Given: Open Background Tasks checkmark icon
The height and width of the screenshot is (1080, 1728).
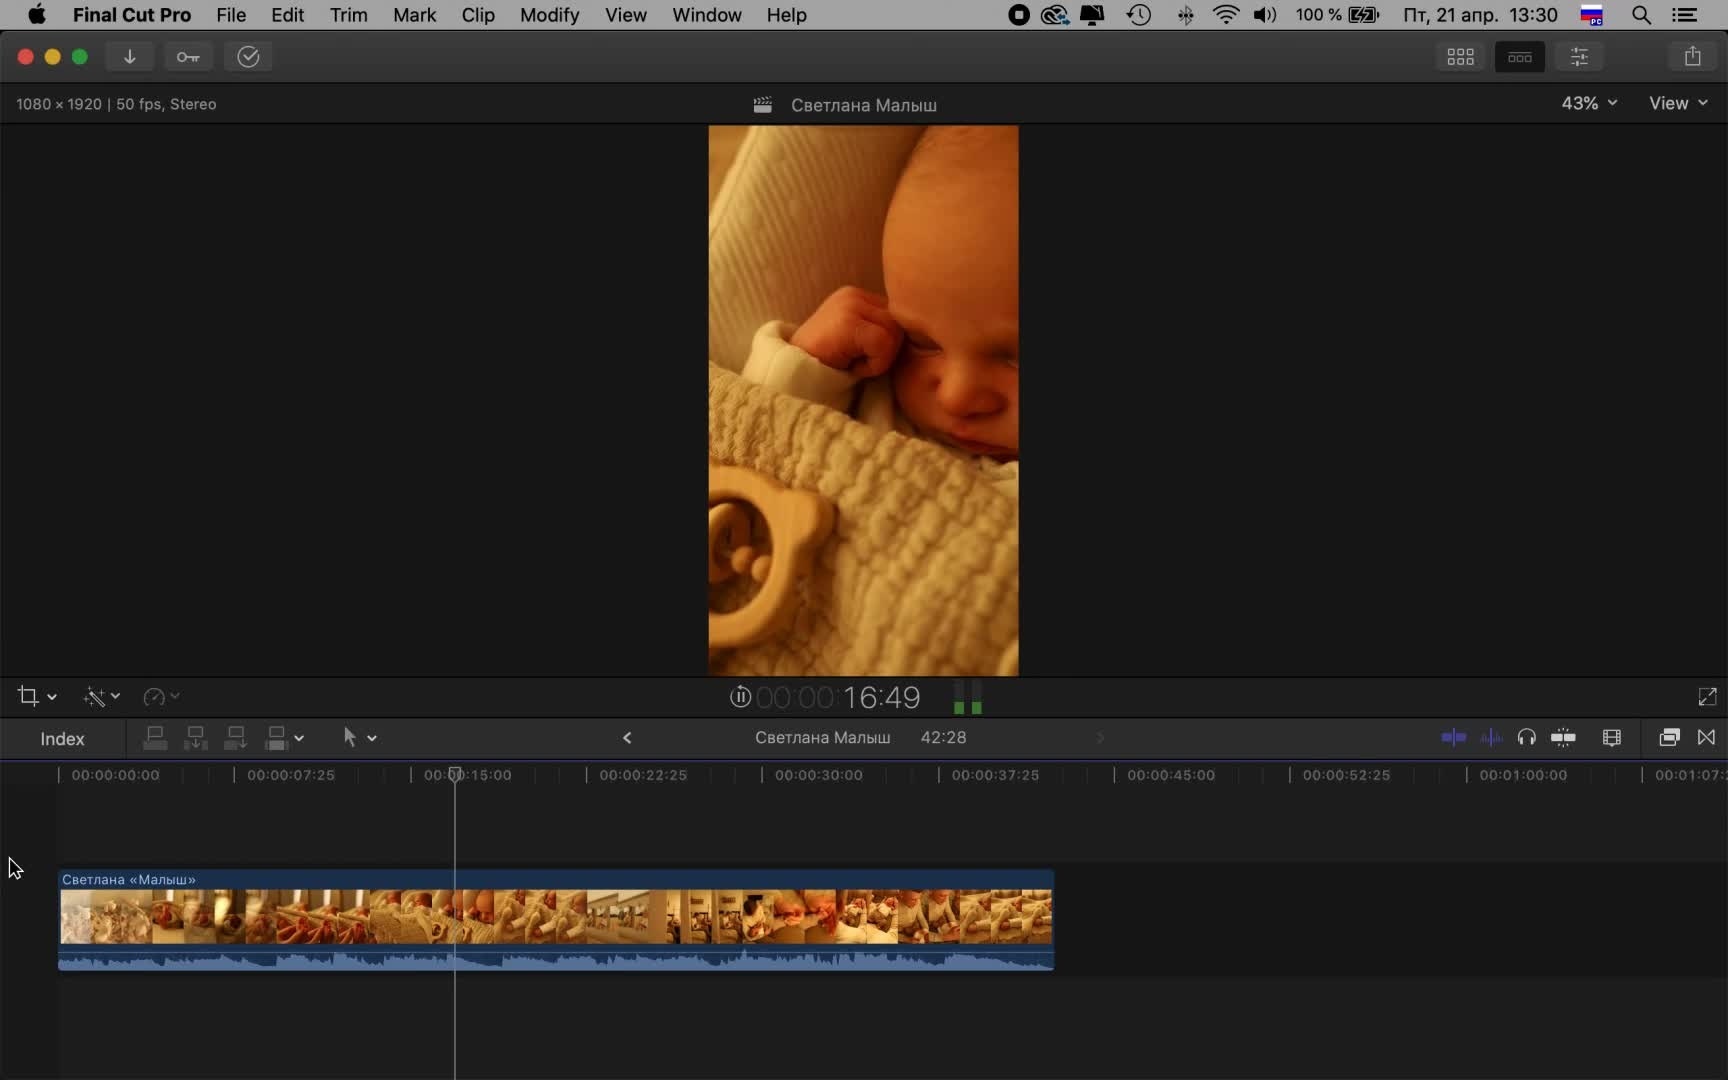Looking at the screenshot, I should click(248, 57).
